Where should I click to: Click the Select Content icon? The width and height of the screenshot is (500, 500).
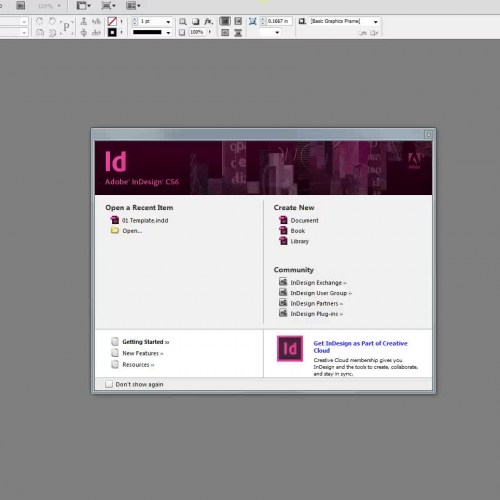coord(84,33)
